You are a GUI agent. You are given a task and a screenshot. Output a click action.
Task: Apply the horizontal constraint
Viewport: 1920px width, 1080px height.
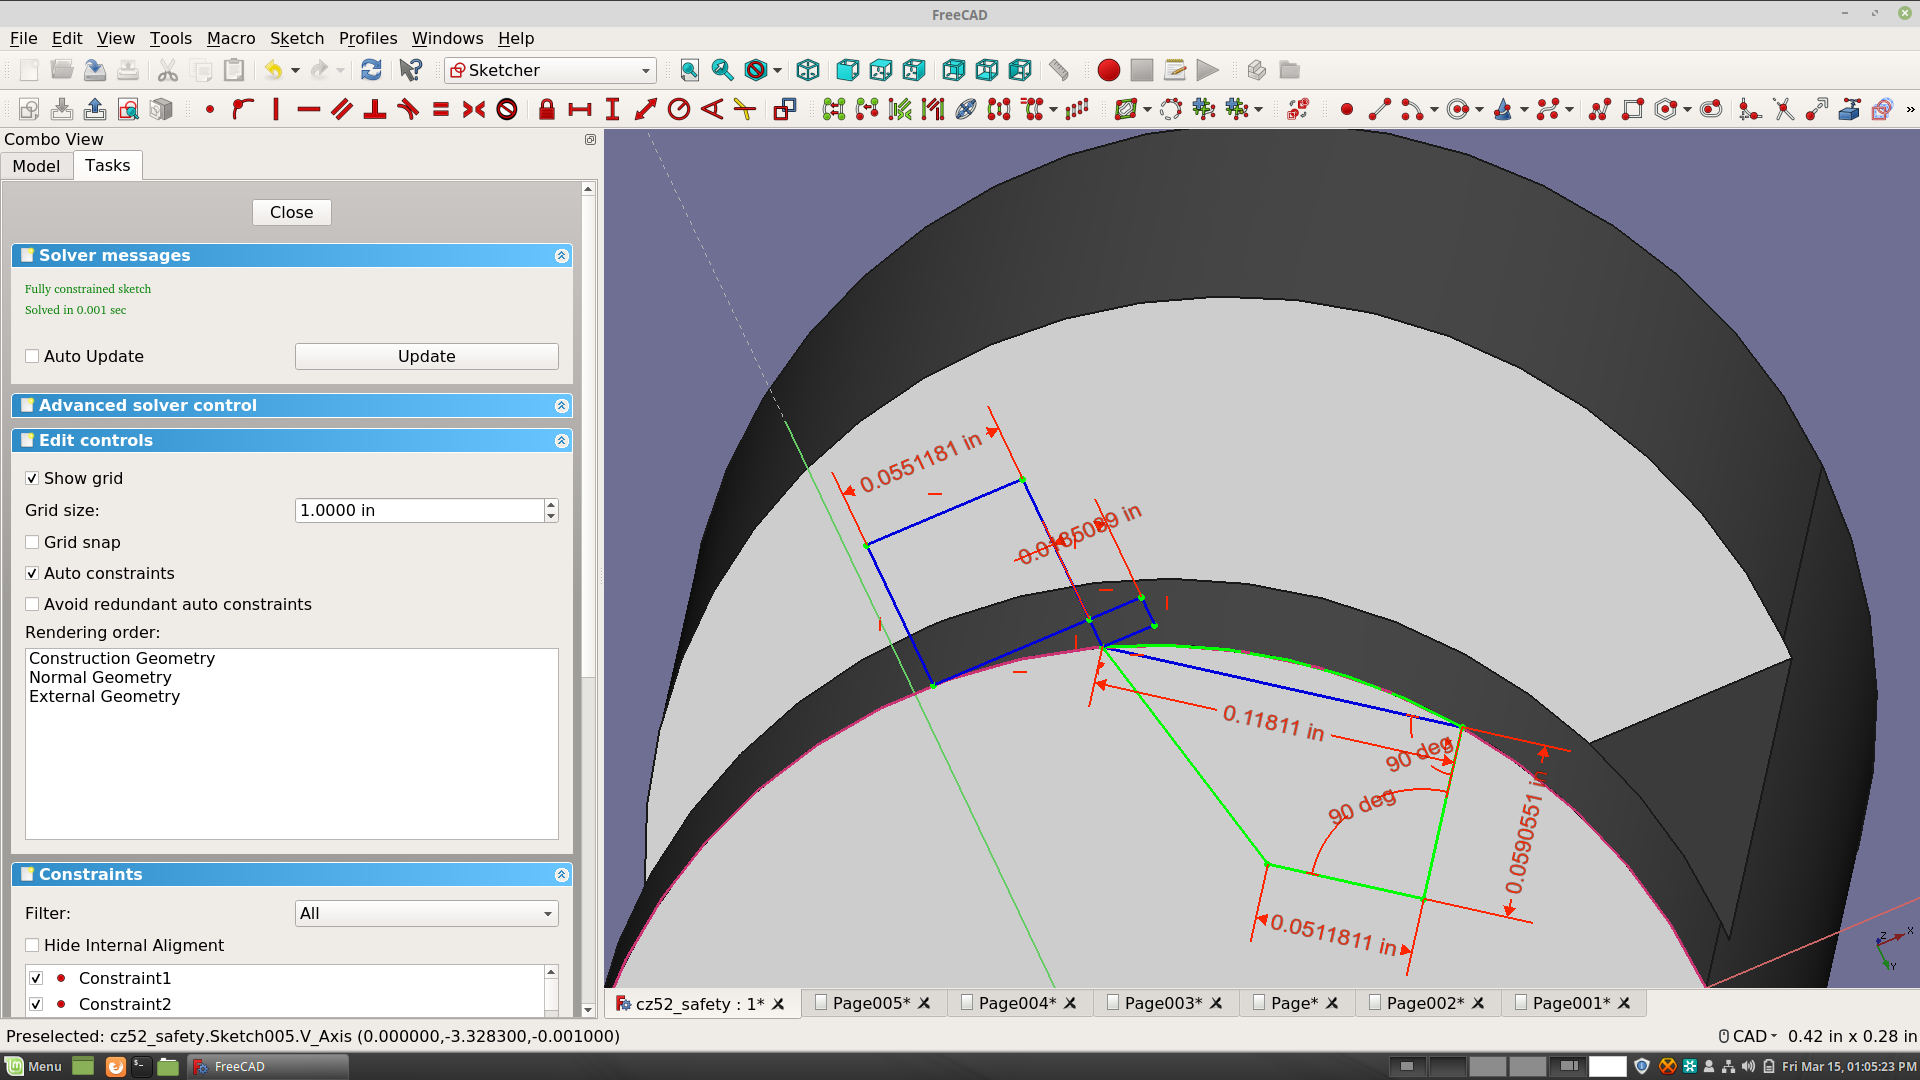pyautogui.click(x=309, y=109)
